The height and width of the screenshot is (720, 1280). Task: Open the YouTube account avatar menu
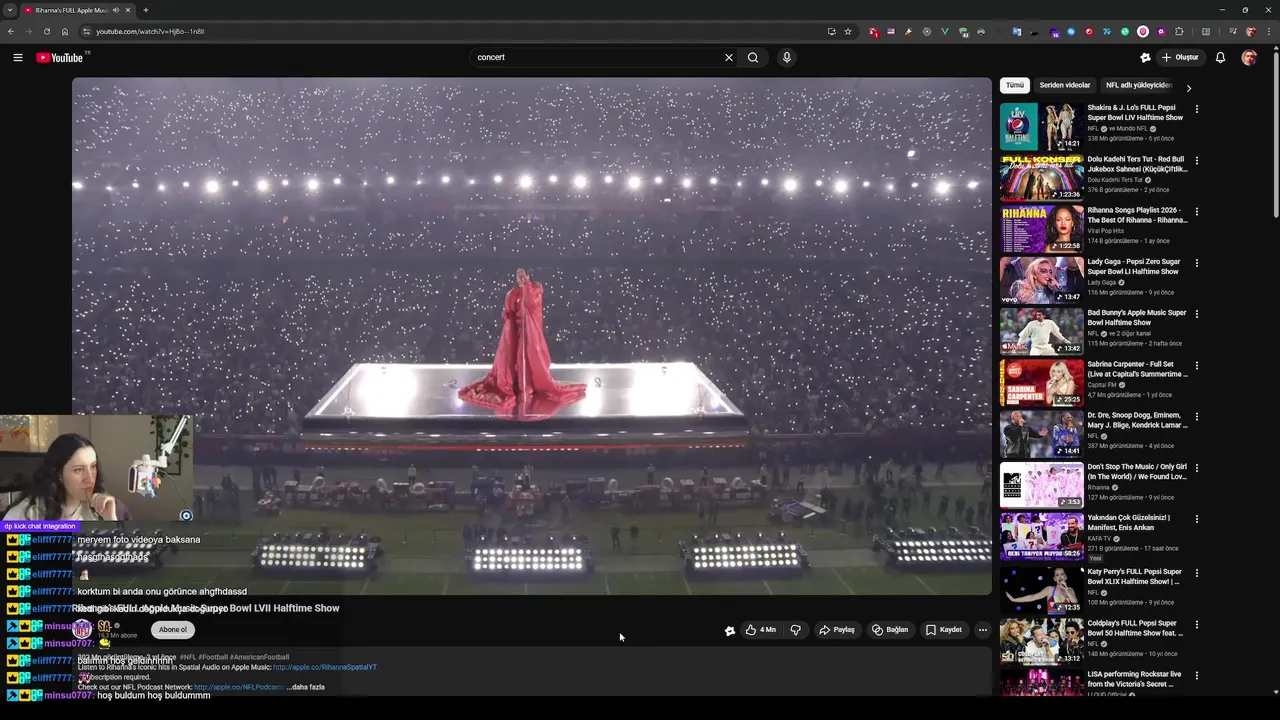1249,57
